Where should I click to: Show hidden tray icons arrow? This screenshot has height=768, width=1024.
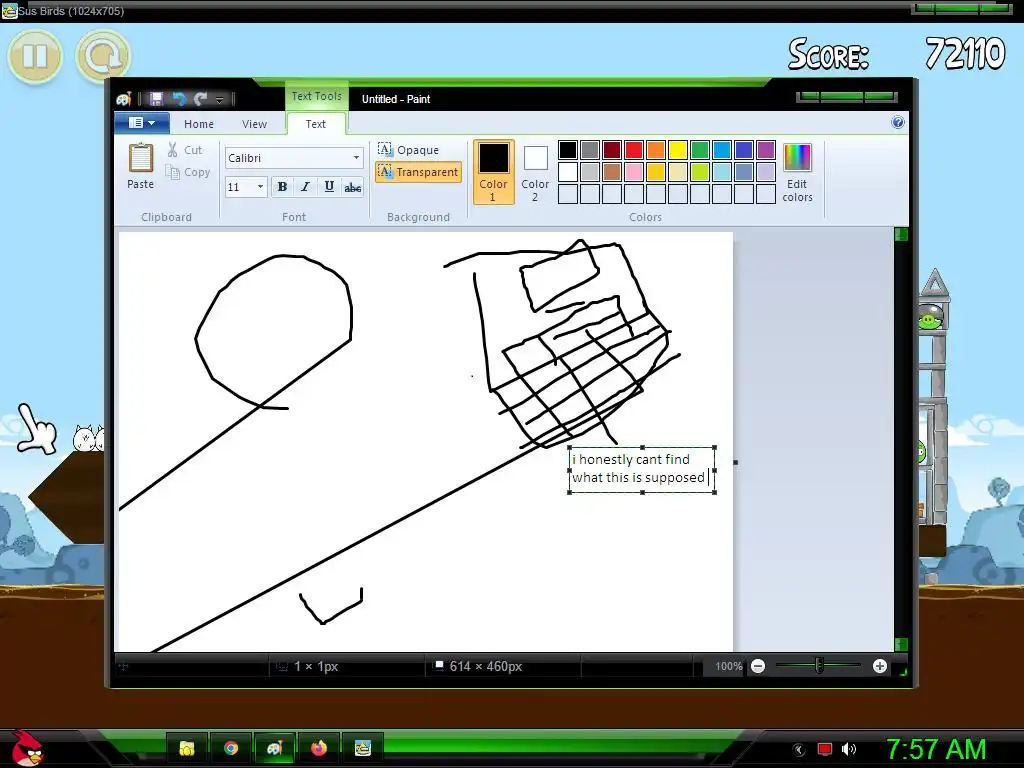799,750
